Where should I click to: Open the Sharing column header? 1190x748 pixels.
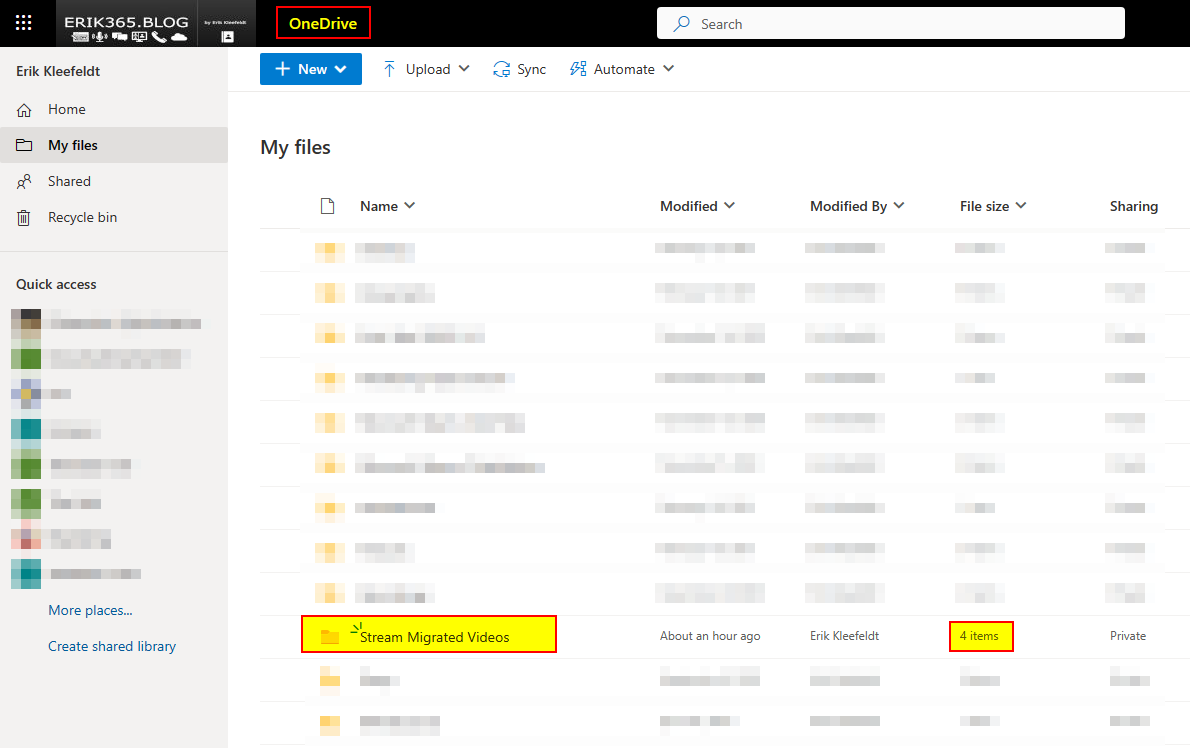pos(1133,206)
